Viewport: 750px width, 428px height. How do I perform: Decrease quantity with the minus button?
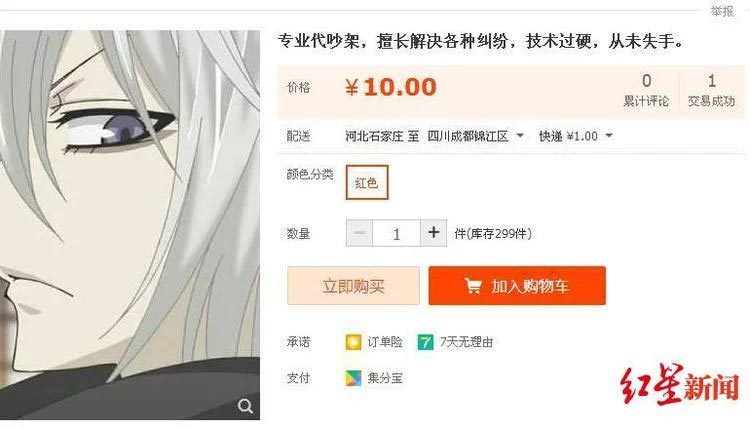359,233
